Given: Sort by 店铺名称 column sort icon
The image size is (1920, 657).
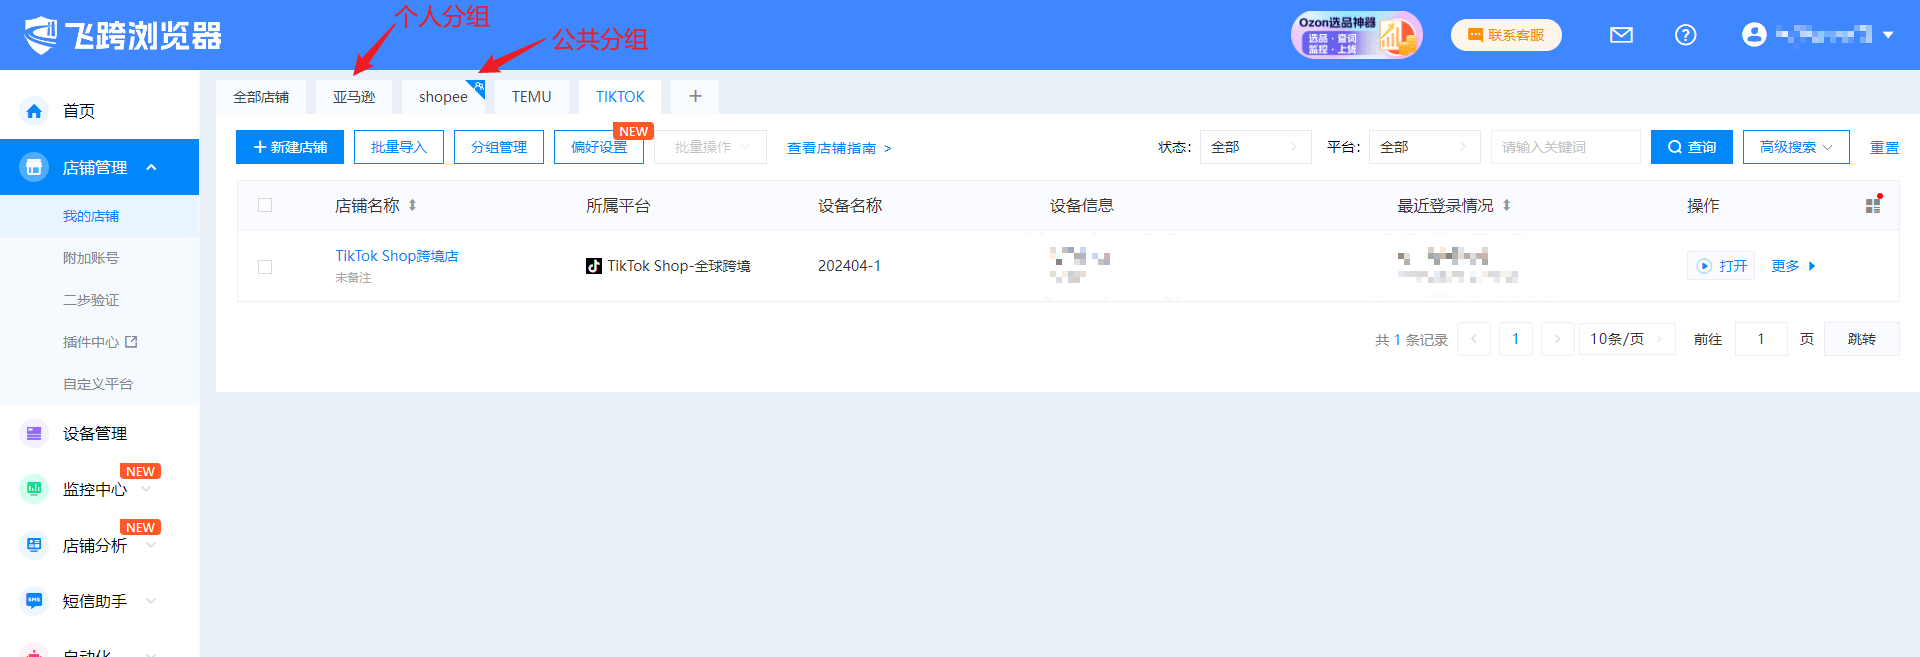Looking at the screenshot, I should pyautogui.click(x=412, y=205).
